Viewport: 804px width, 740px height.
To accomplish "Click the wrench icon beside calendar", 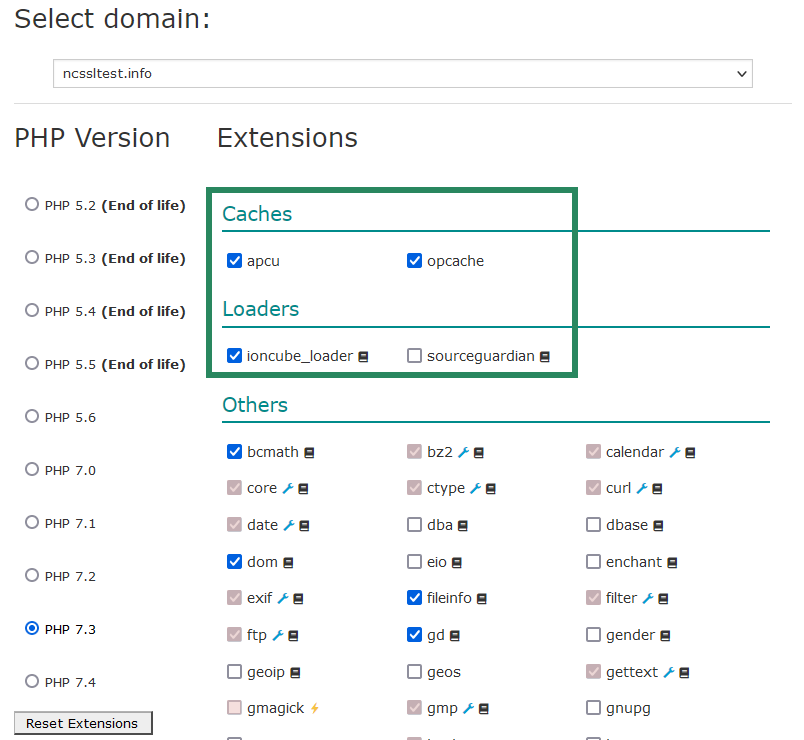I will click(675, 452).
